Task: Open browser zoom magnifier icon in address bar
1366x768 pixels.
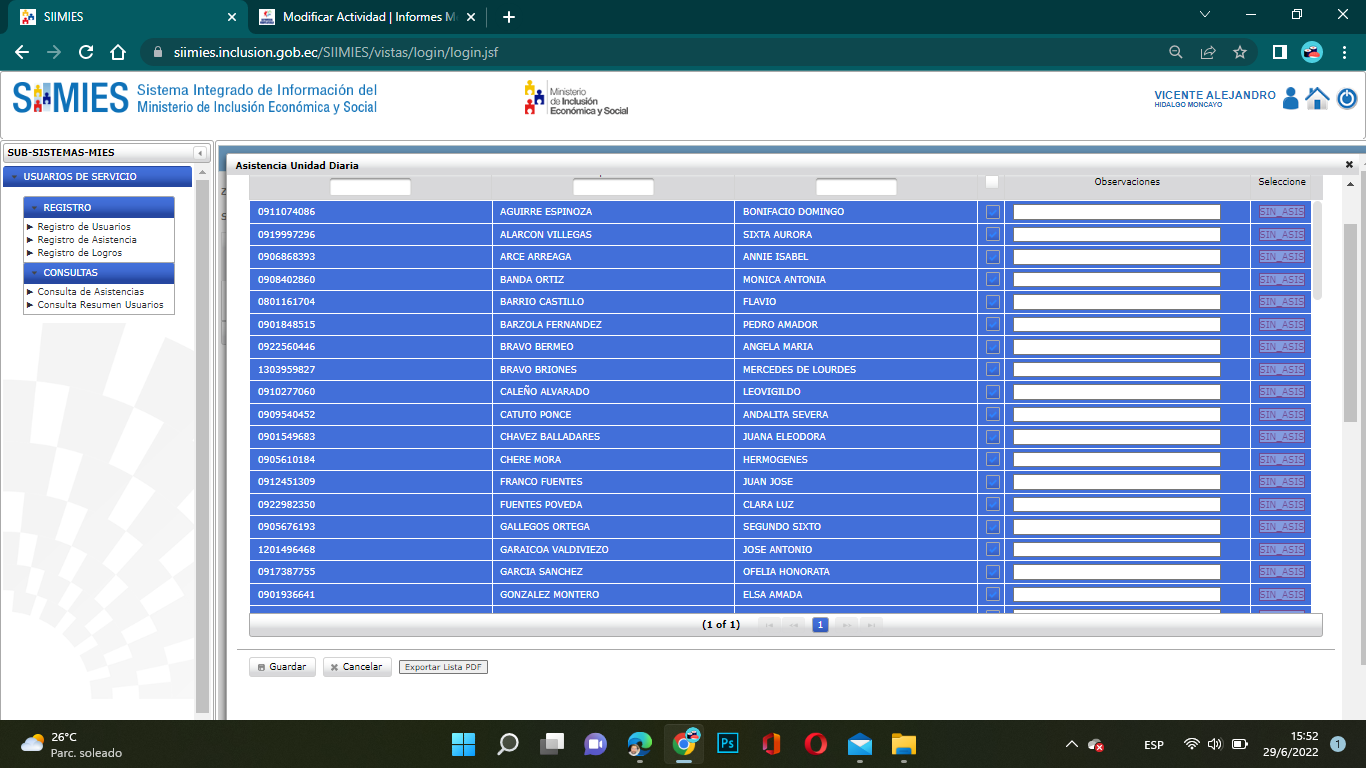Action: [x=1176, y=52]
